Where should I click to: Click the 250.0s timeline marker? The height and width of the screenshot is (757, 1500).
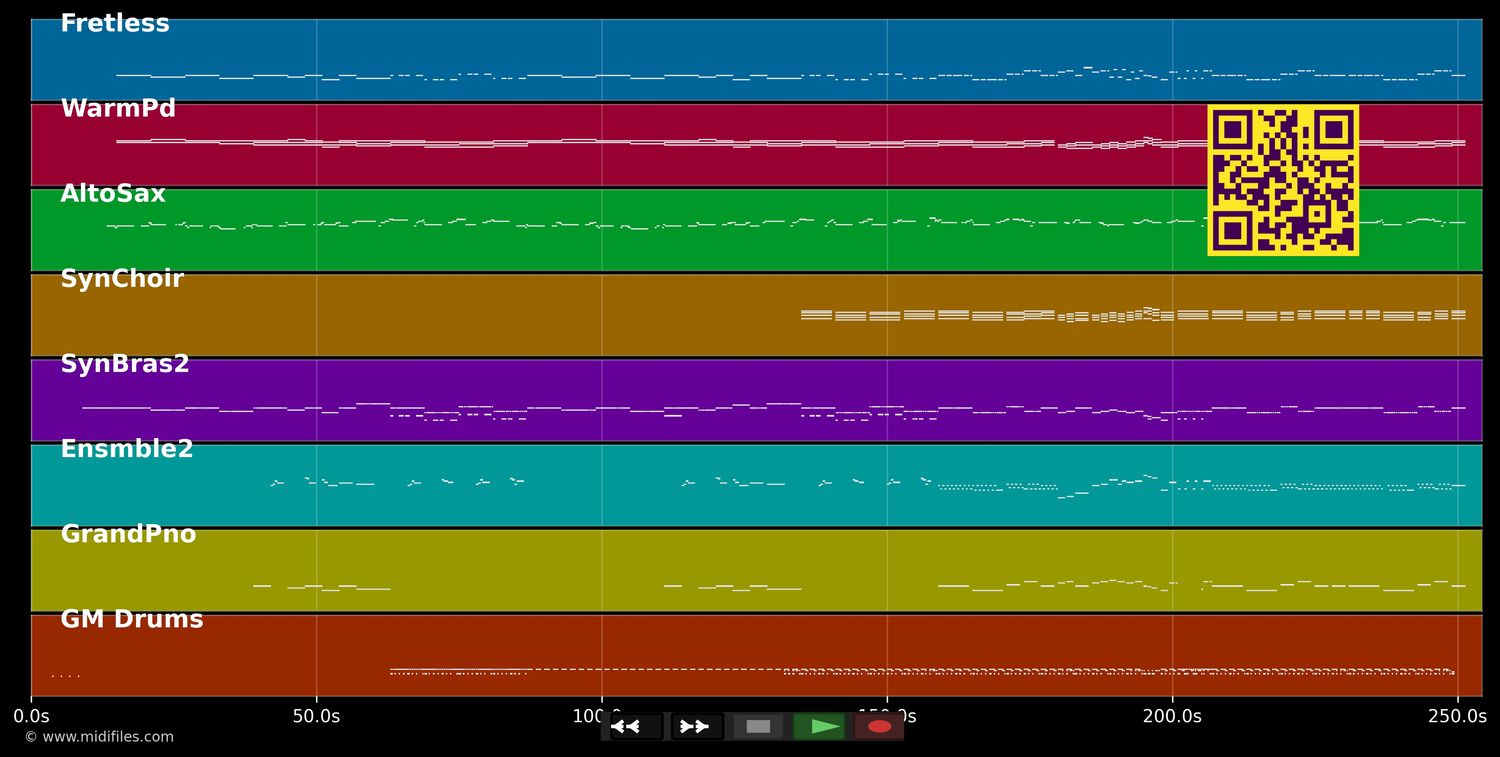[x=1457, y=716]
